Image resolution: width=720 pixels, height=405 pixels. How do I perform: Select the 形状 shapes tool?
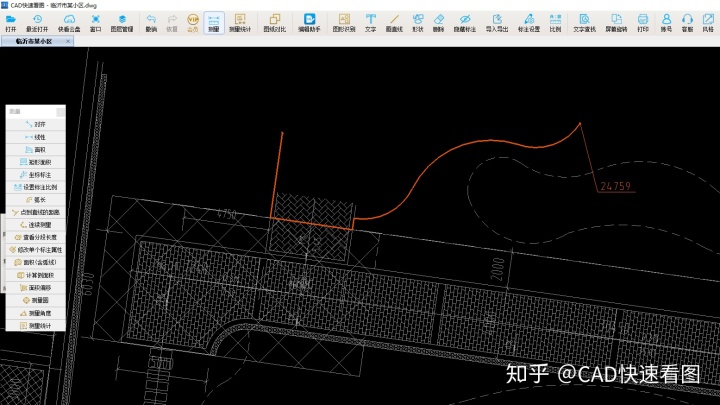click(x=418, y=22)
